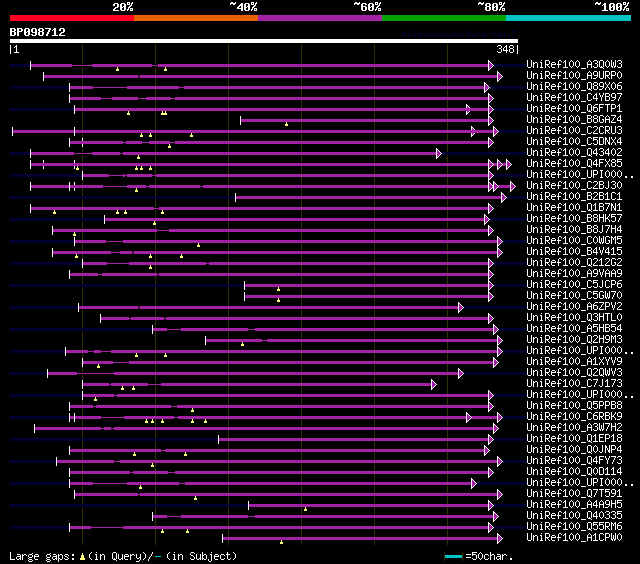Select the UniRef100_C2CRU3 label
The height and width of the screenshot is (564, 640).
[574, 131]
